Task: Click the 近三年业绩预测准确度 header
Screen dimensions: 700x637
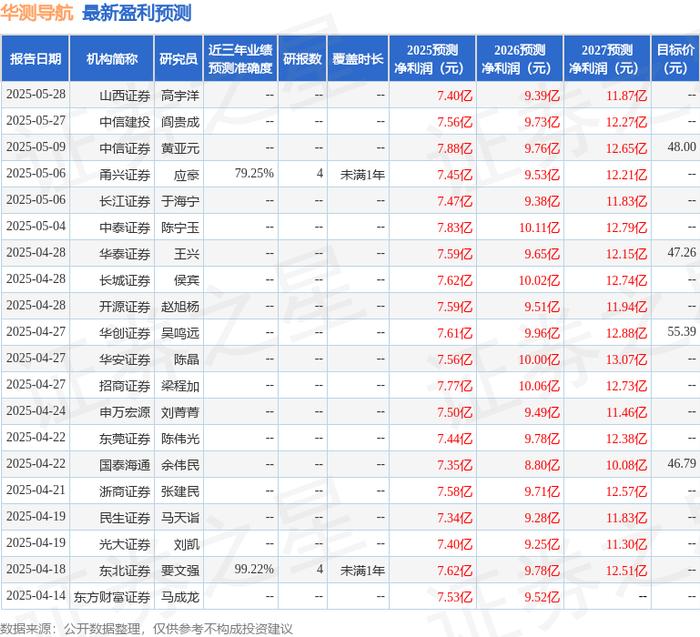Action: point(240,58)
